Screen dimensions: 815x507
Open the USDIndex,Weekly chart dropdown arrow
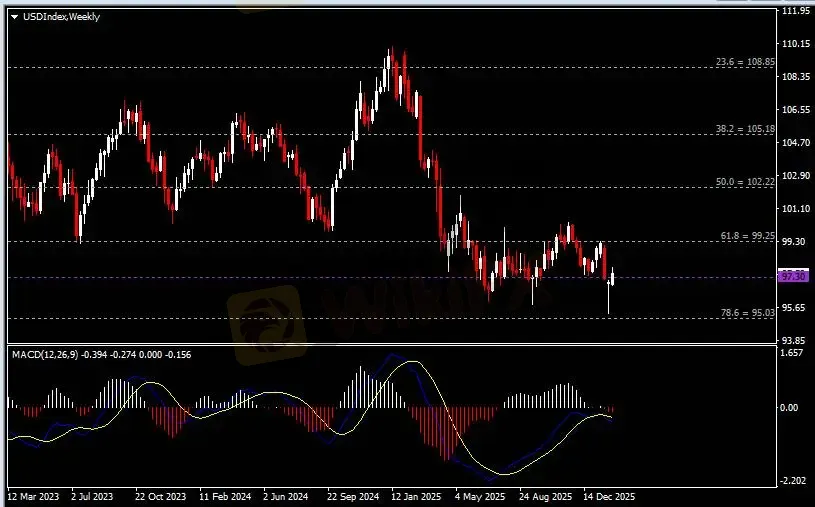15,17
